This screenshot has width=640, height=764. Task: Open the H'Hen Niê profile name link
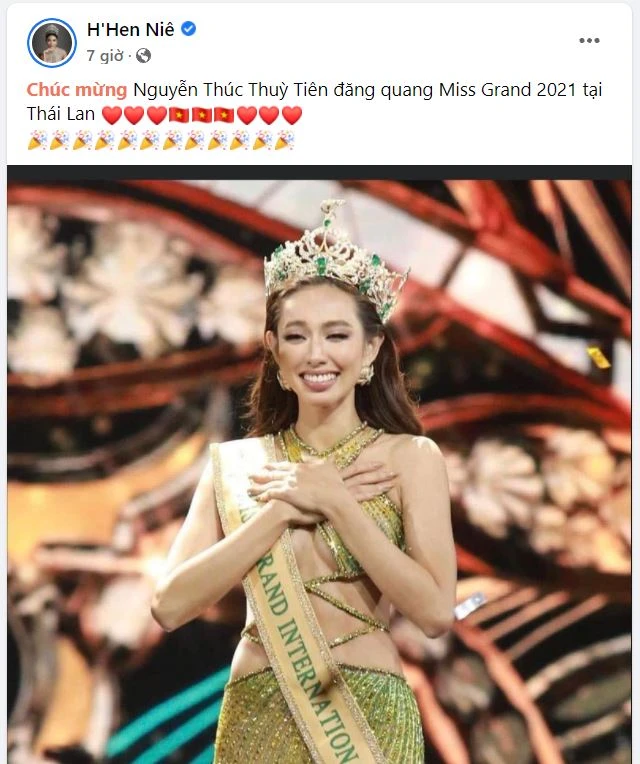131,30
